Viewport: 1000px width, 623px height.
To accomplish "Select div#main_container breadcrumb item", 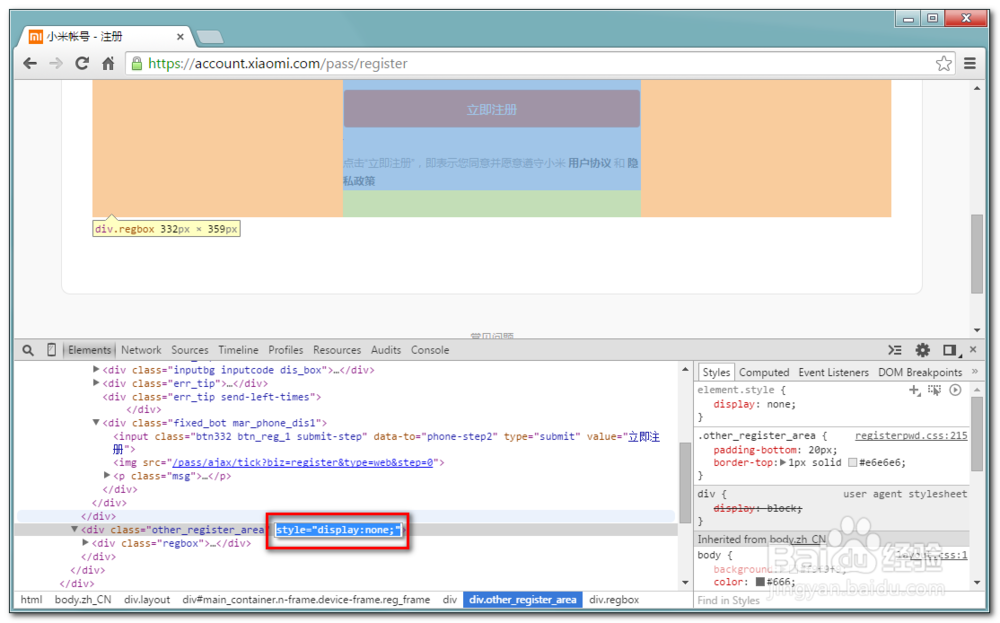I will tap(306, 599).
